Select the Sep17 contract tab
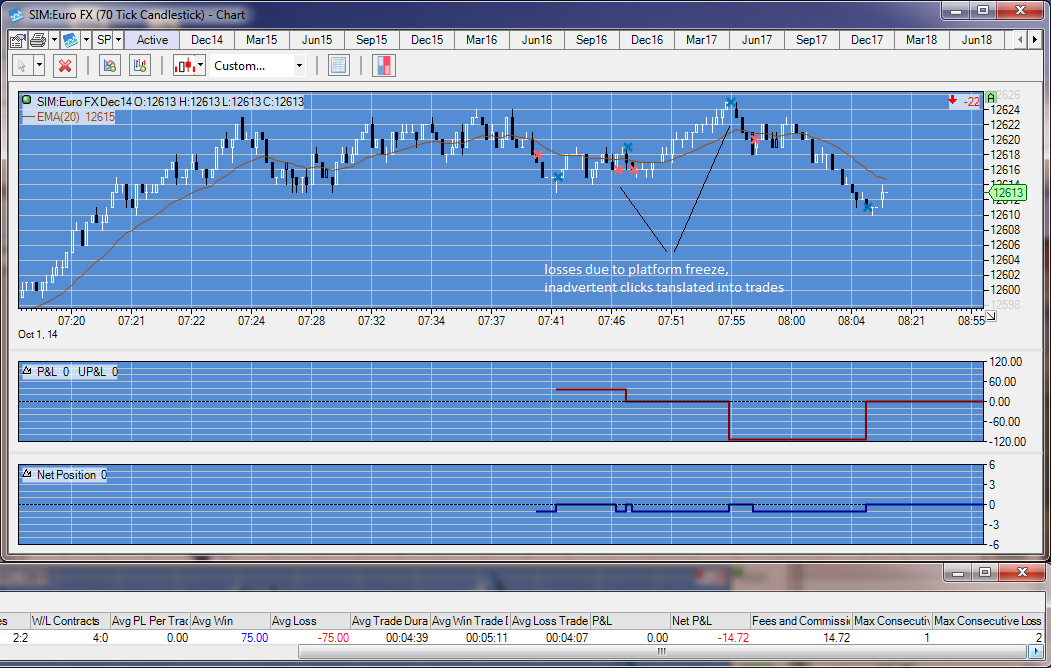Viewport: 1051px width, 668px height. (x=811, y=40)
